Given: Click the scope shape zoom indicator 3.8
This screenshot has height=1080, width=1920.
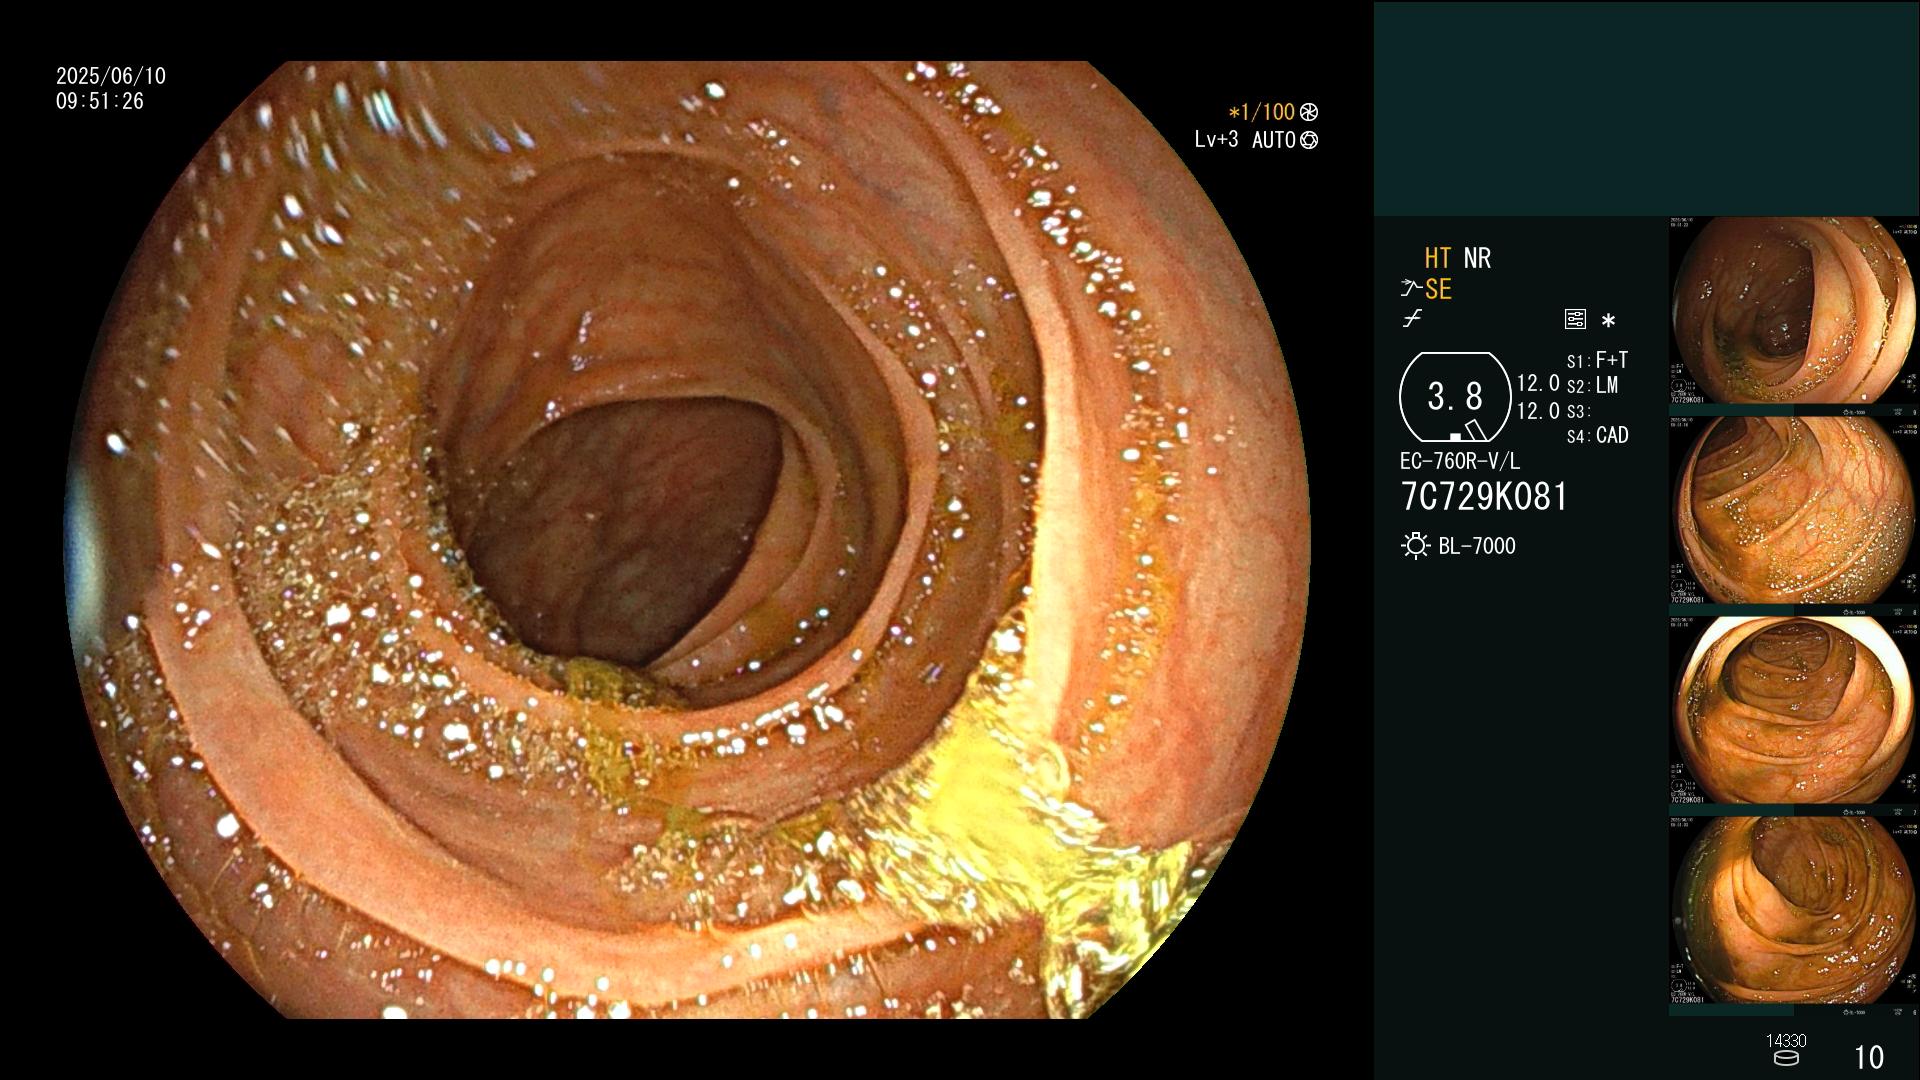Looking at the screenshot, I should click(x=1455, y=397).
